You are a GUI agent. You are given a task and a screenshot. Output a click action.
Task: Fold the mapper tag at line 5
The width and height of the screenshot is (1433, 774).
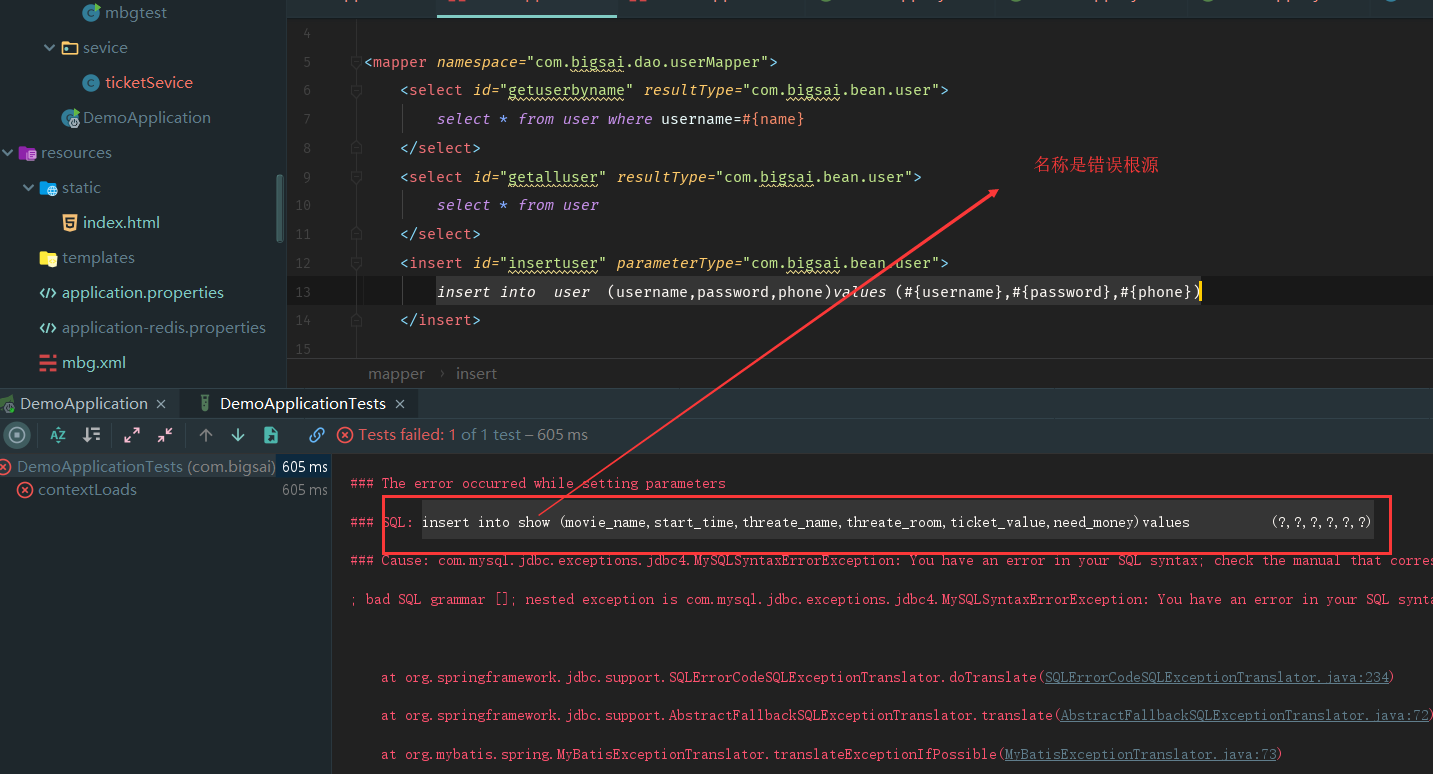[355, 62]
